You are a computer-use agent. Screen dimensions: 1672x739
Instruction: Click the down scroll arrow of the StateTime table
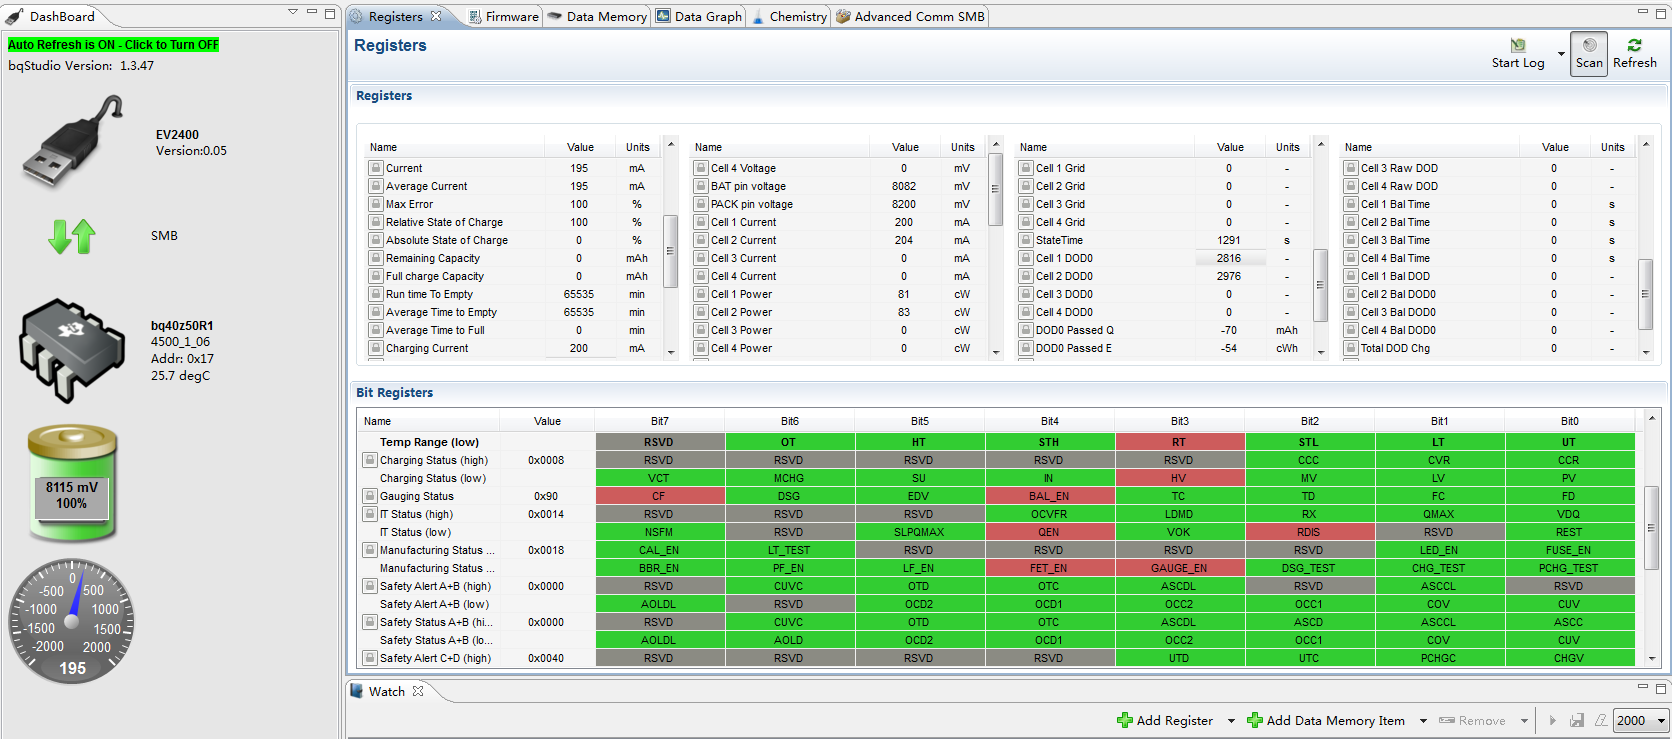tap(1321, 352)
